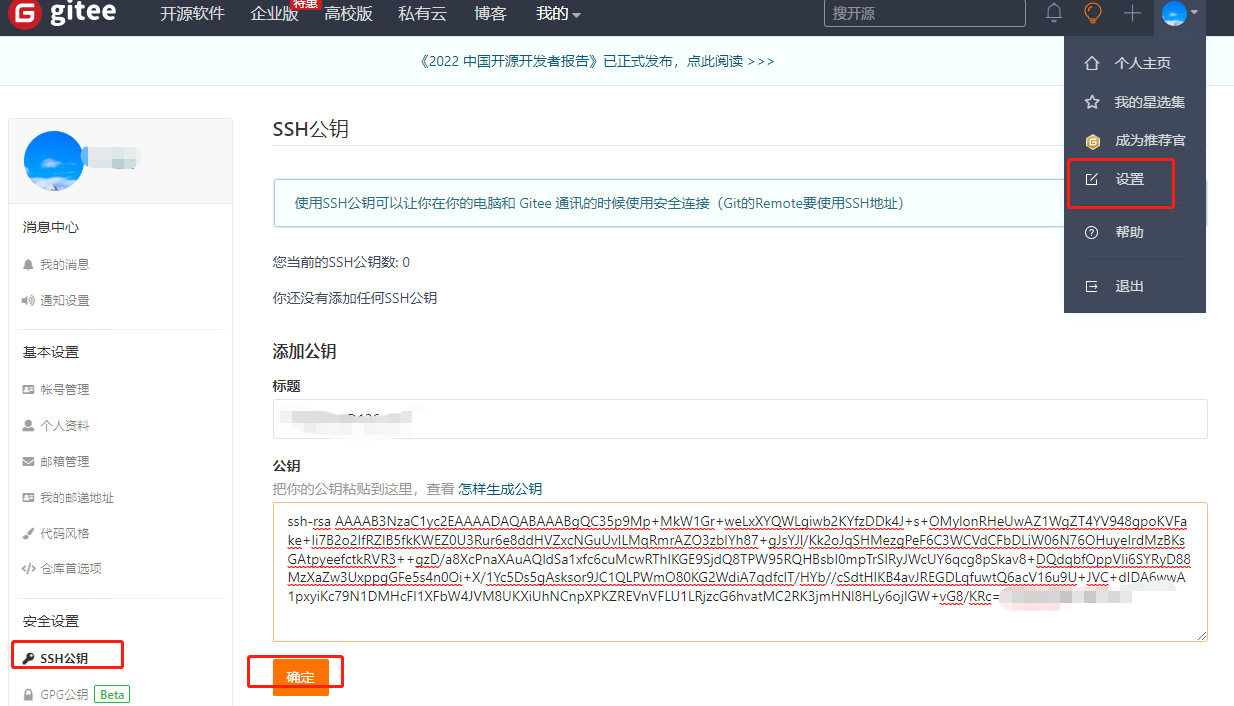Click the 安全设置 section heading
Image resolution: width=1234 pixels, height=706 pixels.
click(x=51, y=621)
